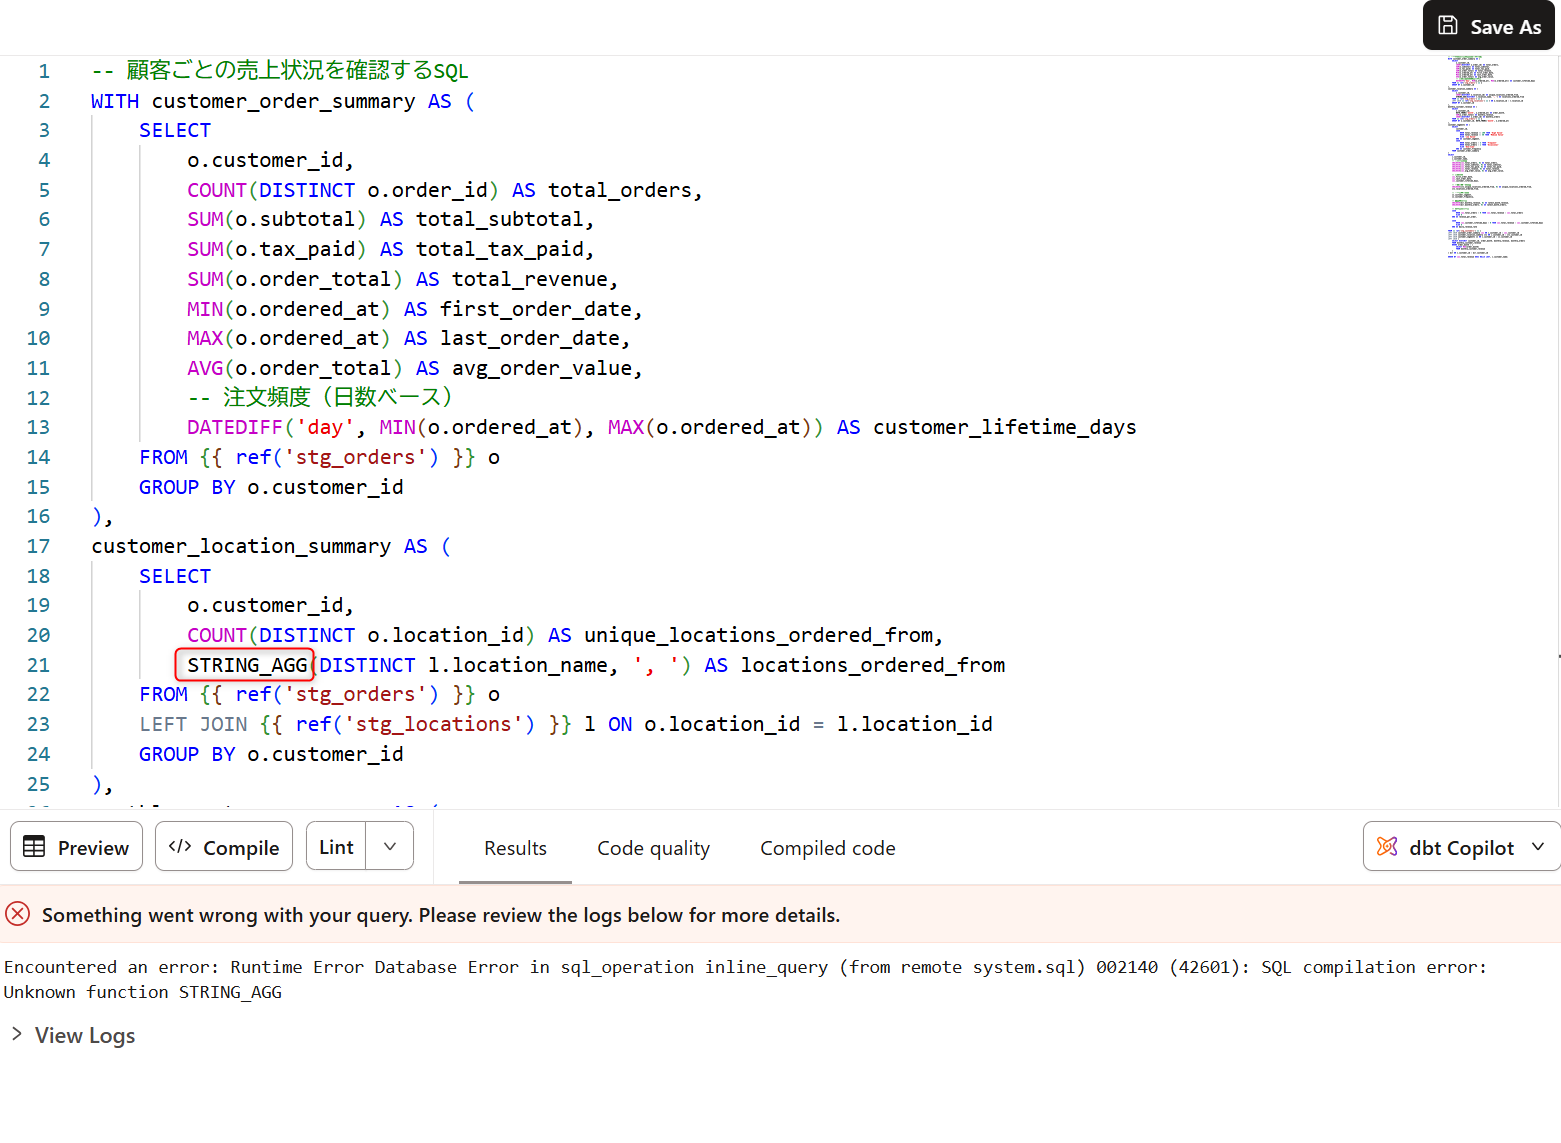Click GROUP BY keyword on line 15
The image size is (1561, 1143).
187,487
